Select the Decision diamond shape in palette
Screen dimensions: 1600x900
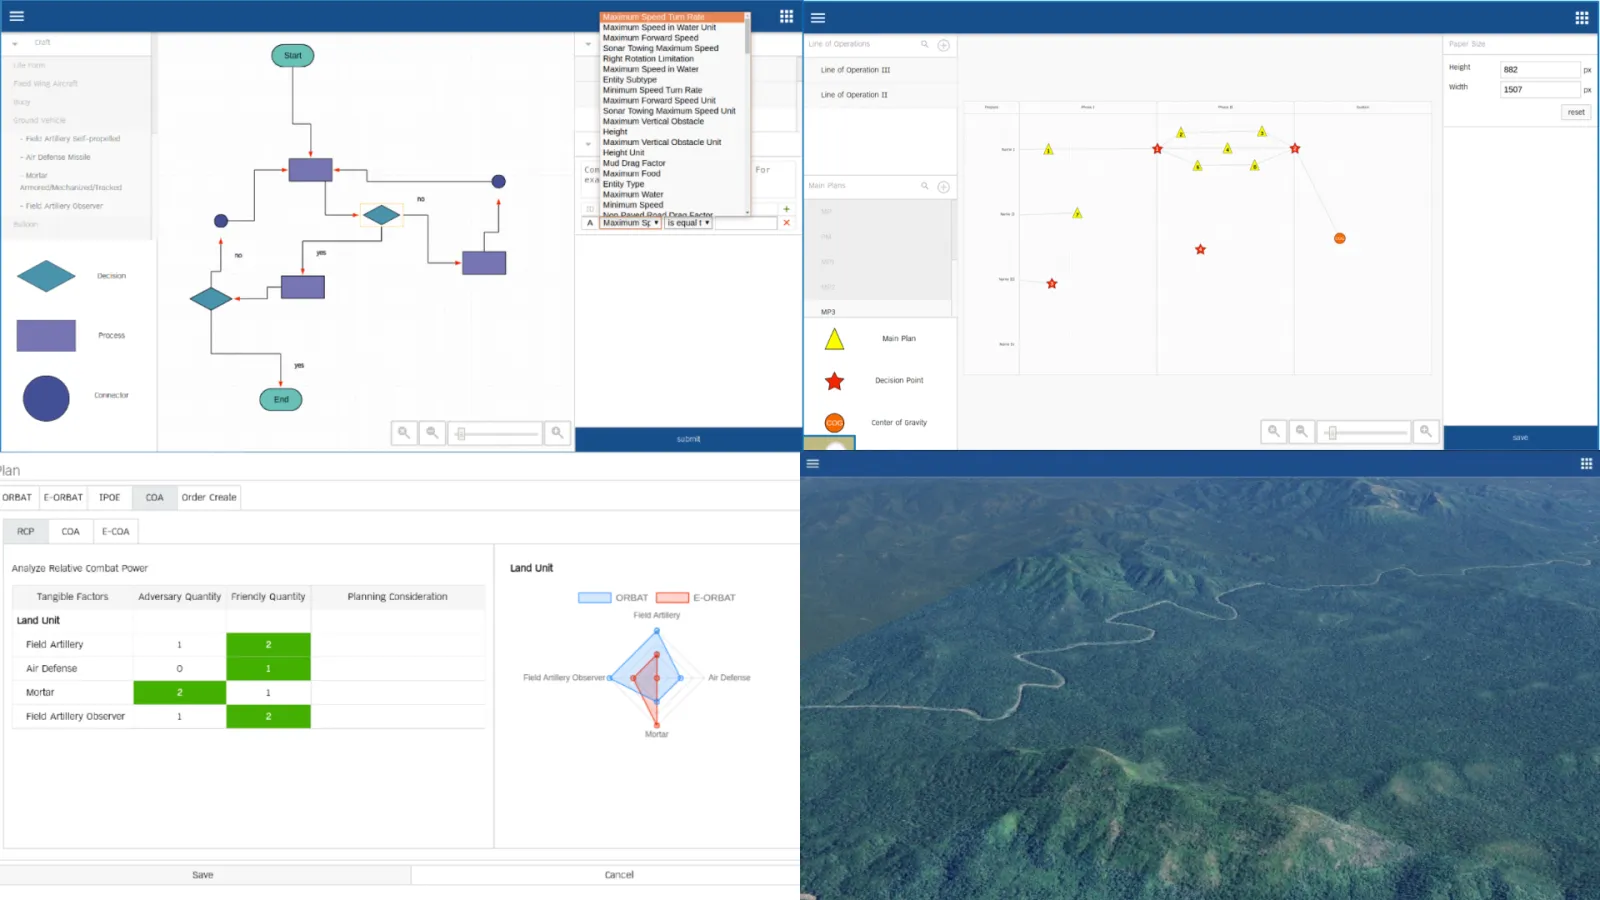pyautogui.click(x=46, y=276)
